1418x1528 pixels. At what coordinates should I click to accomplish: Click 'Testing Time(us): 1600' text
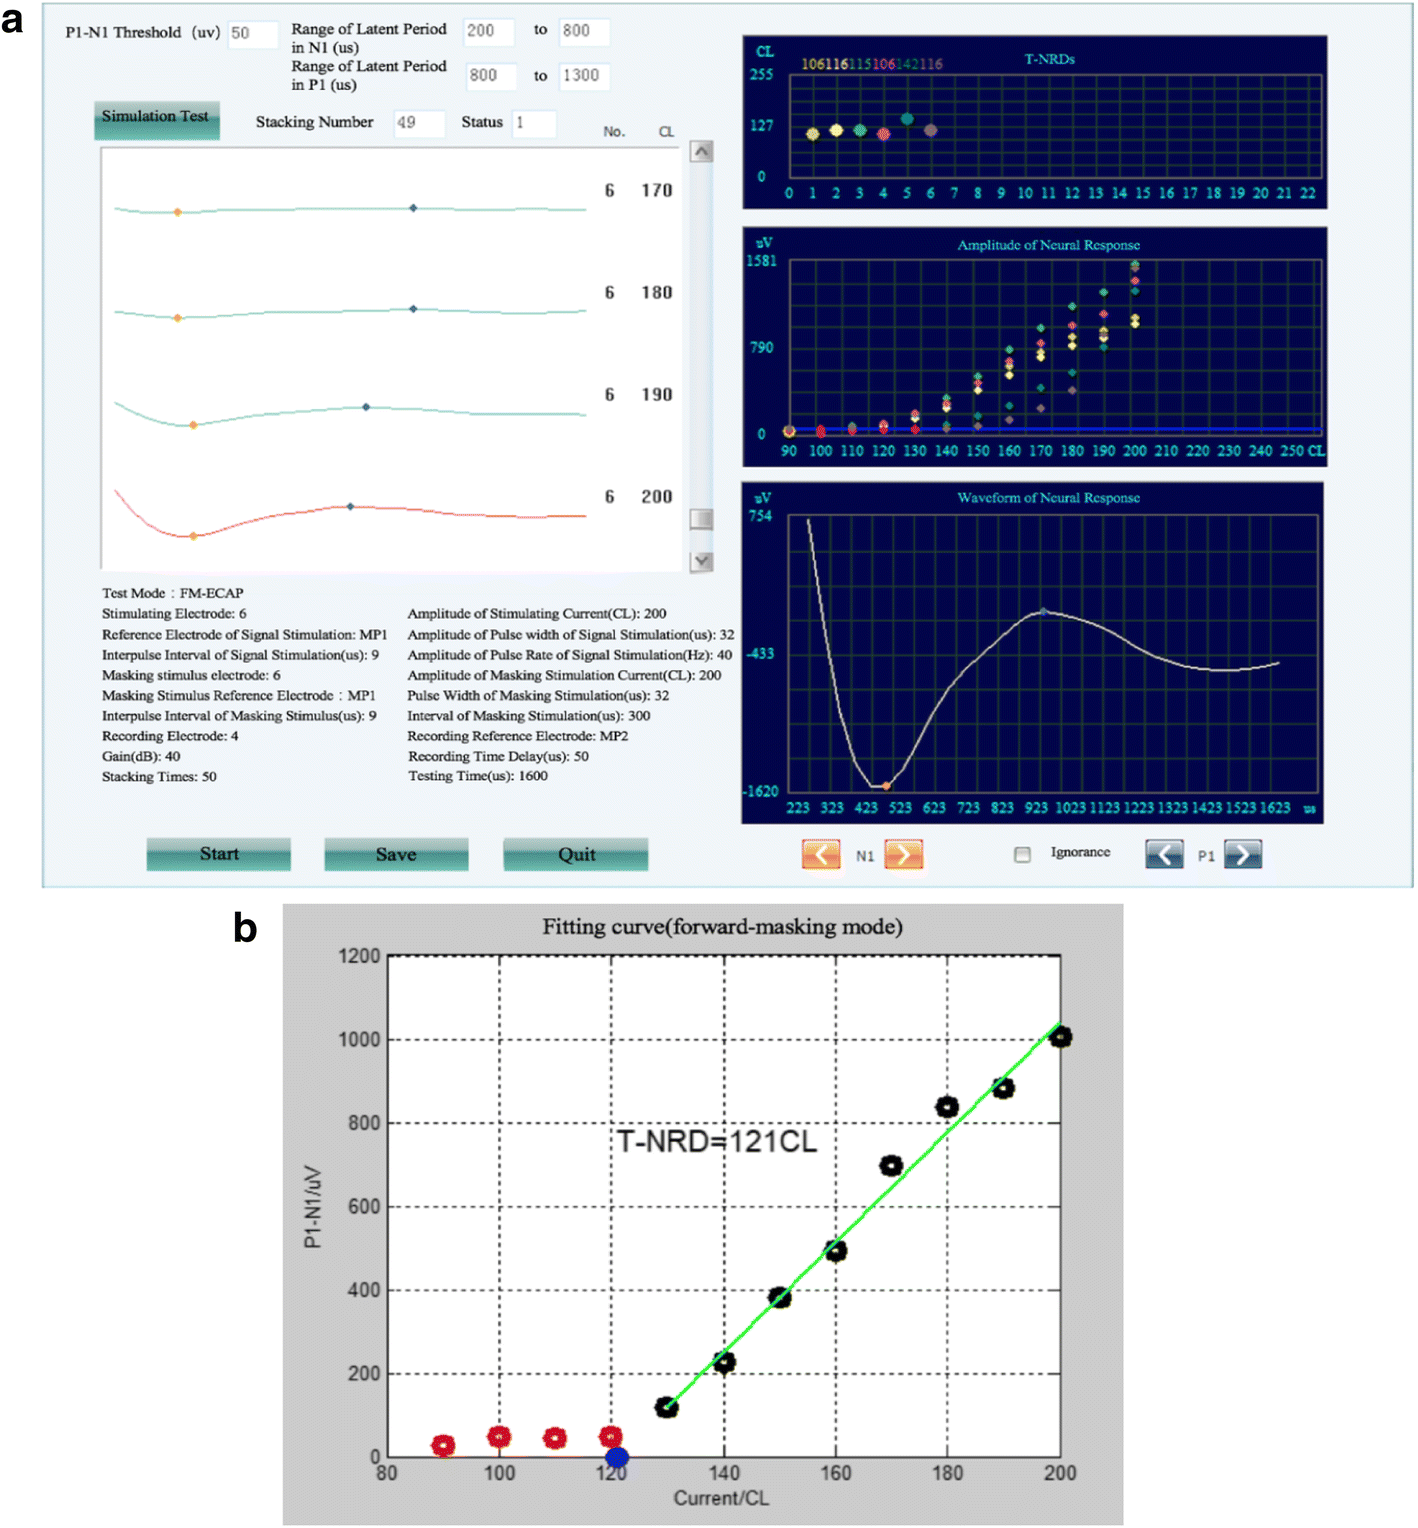[478, 776]
